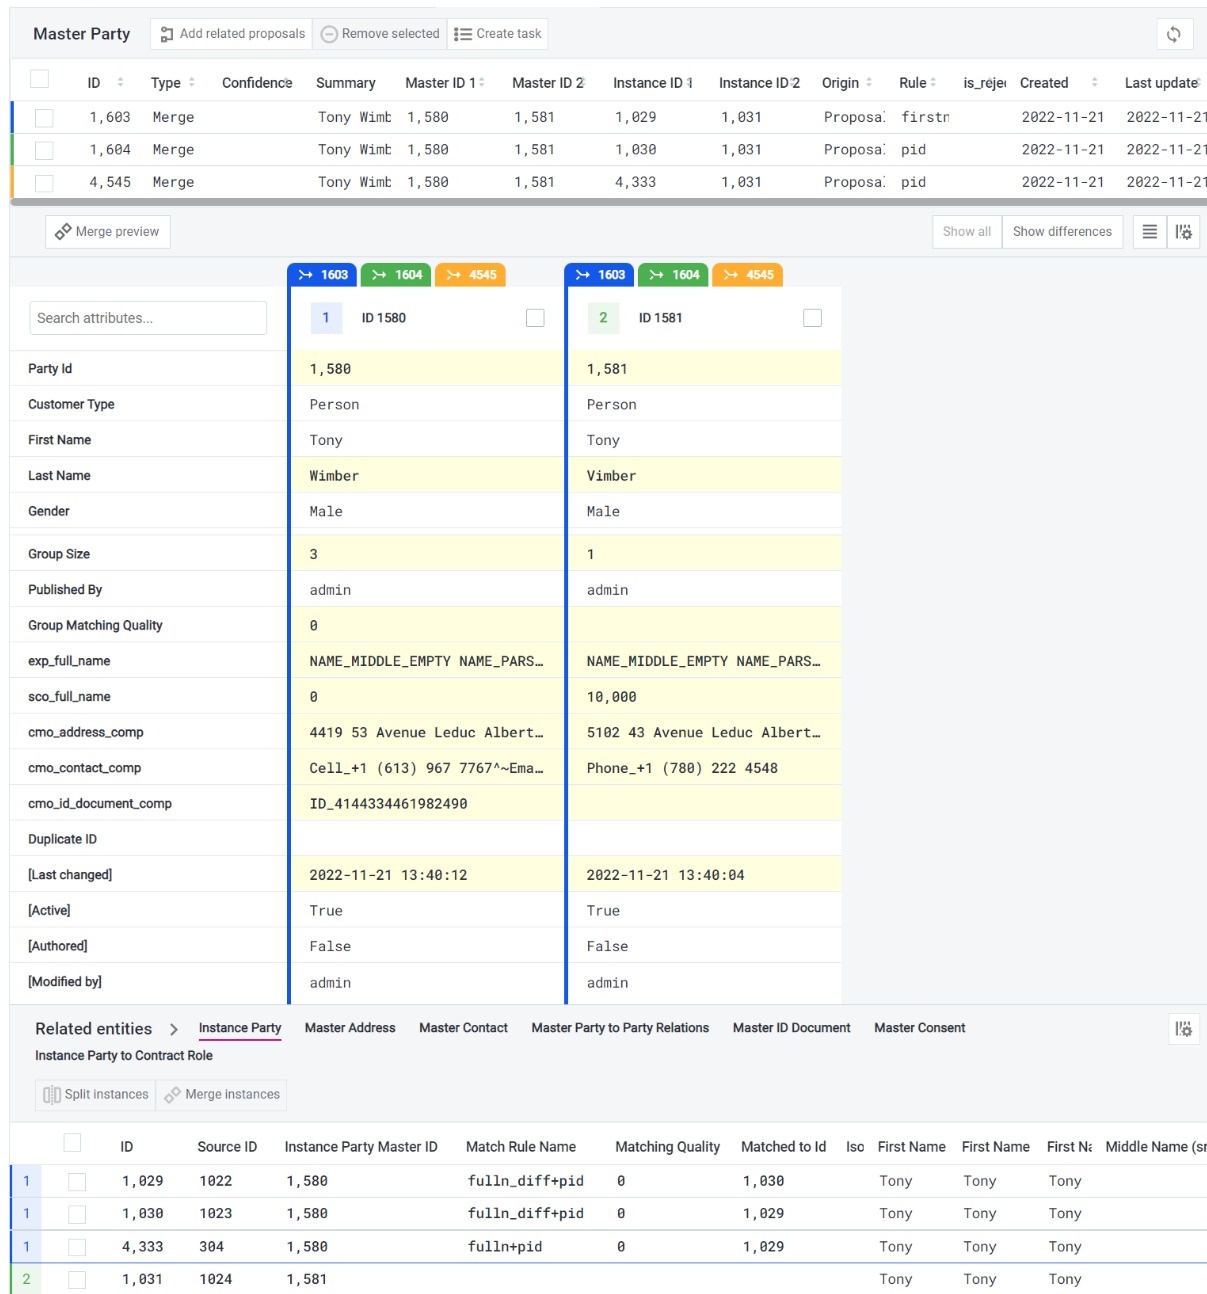1207x1294 pixels.
Task: Click the Create task icon
Action: click(x=461, y=33)
